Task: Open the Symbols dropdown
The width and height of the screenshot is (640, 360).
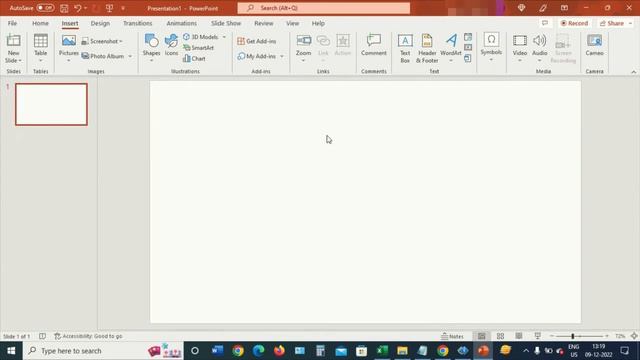Action: tap(491, 47)
